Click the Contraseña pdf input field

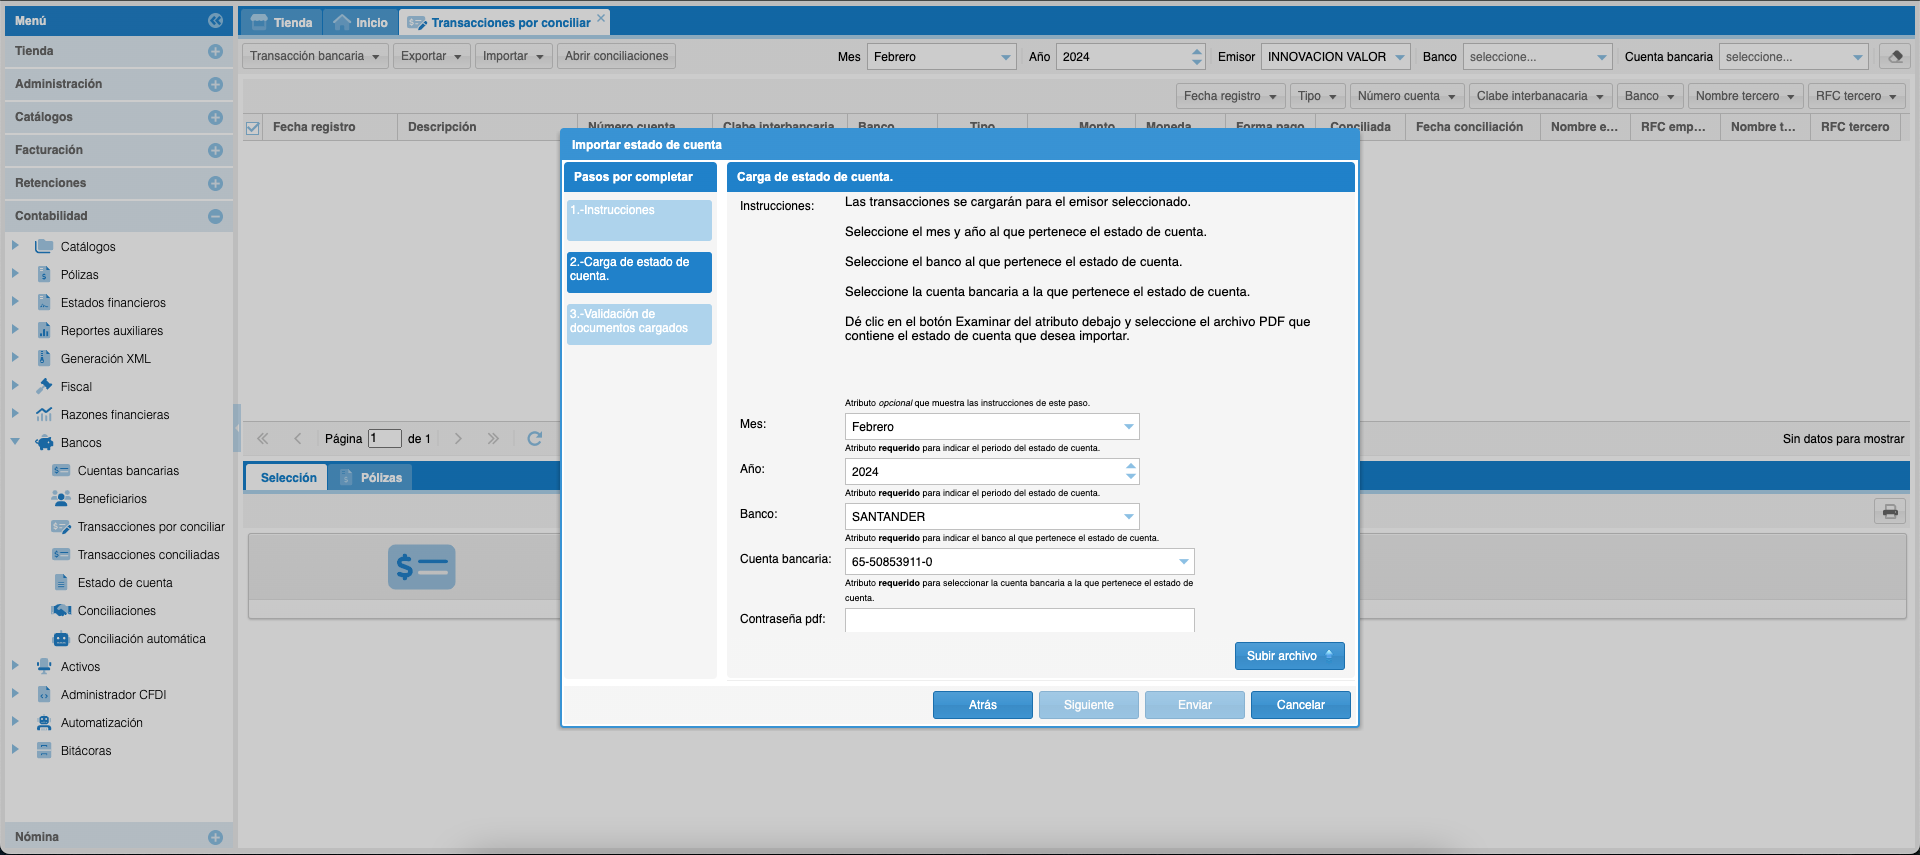tap(1019, 620)
